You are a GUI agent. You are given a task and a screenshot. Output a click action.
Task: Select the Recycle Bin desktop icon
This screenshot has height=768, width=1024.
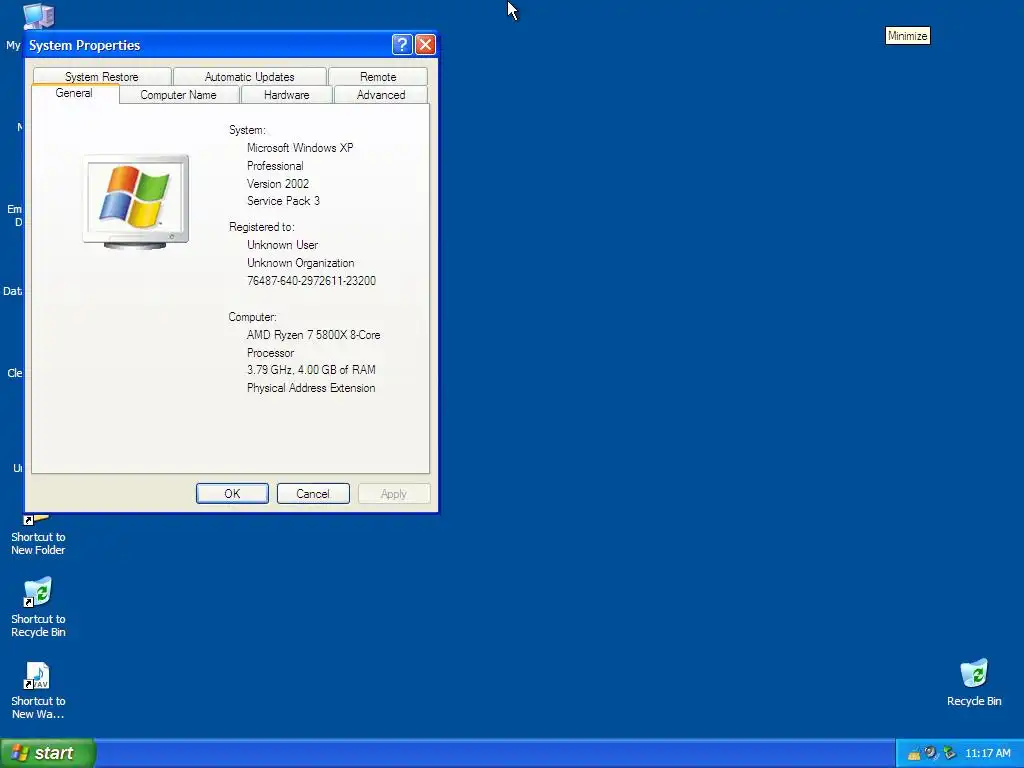pyautogui.click(x=974, y=682)
